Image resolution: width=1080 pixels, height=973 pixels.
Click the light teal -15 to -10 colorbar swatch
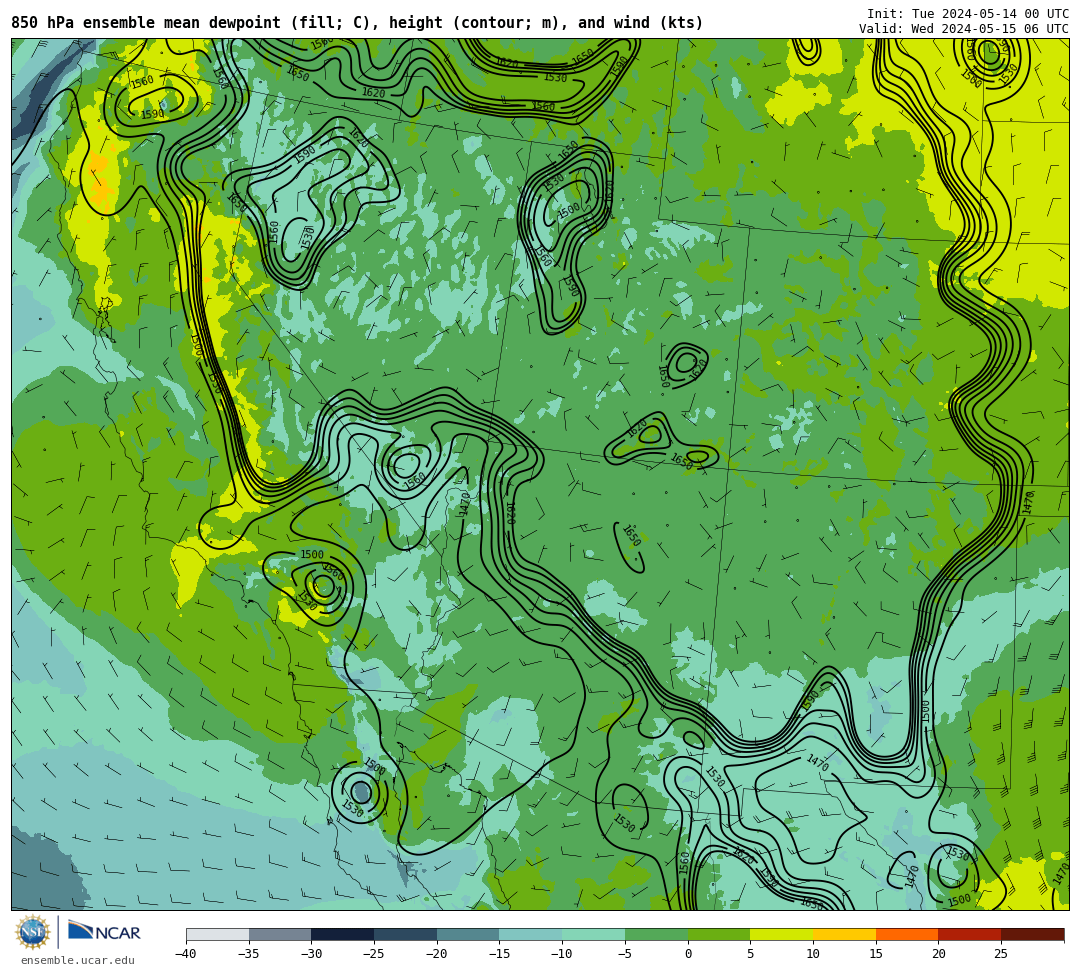[531, 934]
